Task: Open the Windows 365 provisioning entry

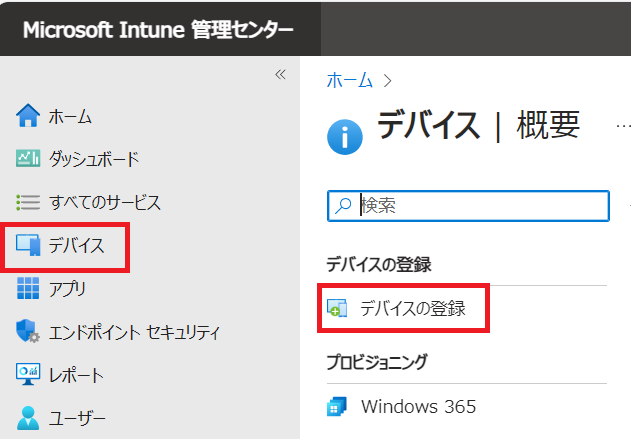Action: [419, 406]
